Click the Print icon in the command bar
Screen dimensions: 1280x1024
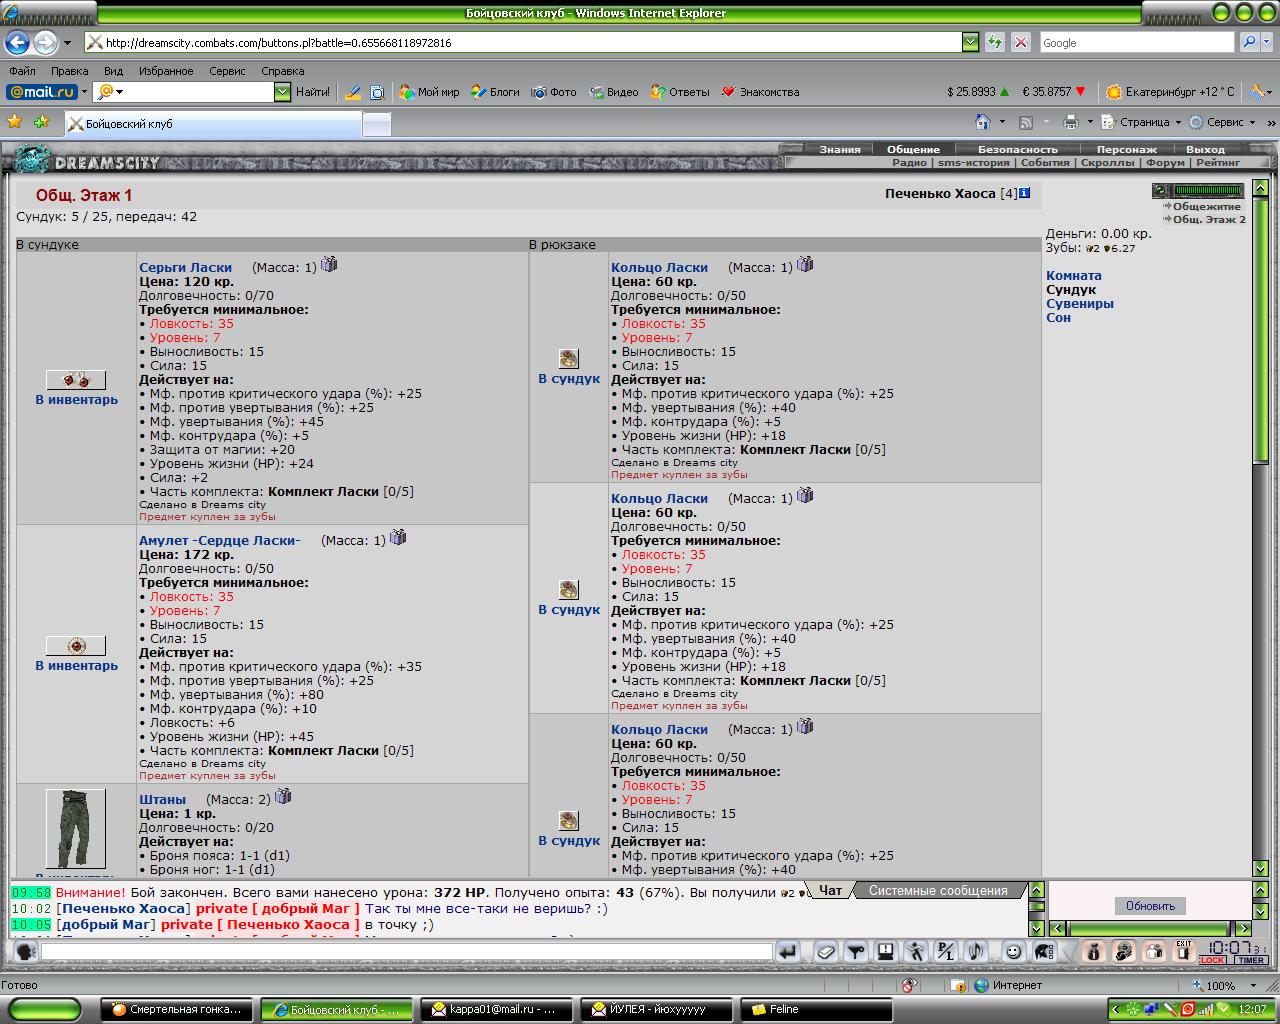click(1070, 122)
